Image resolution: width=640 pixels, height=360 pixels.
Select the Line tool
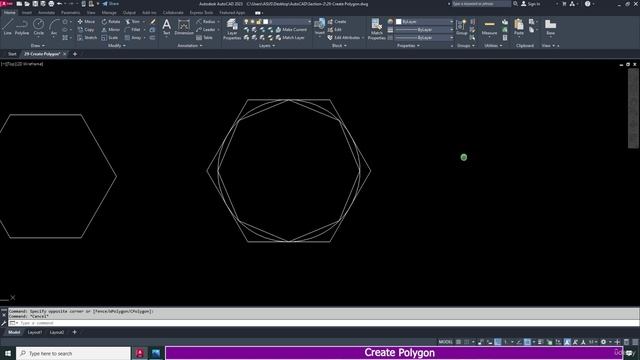[x=7, y=27]
